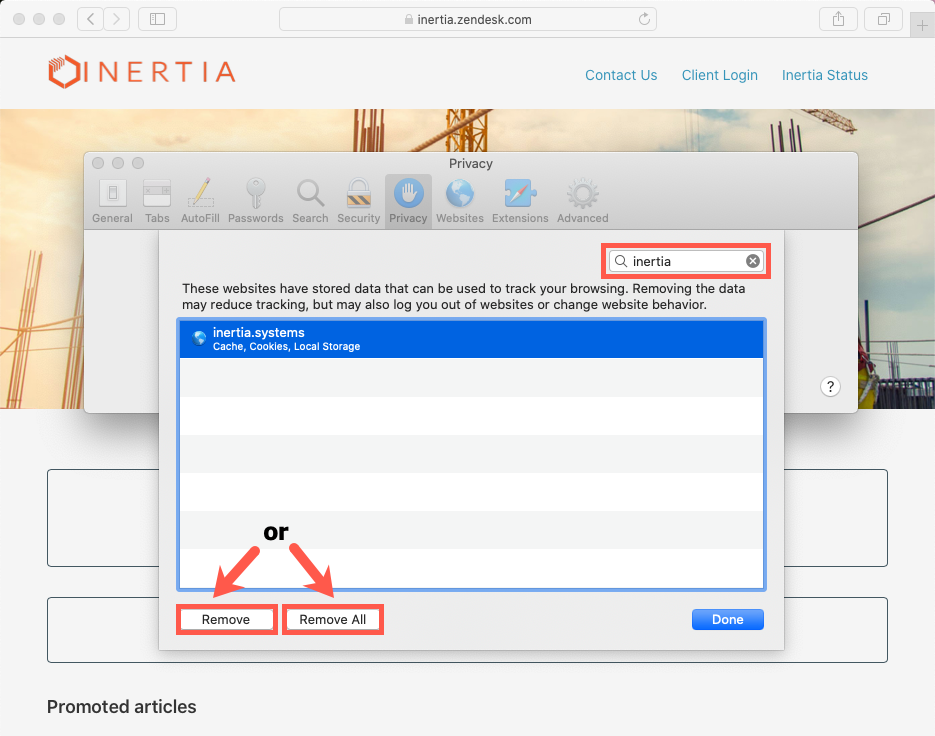935x736 pixels.
Task: Open the Inertia Status link
Action: pyautogui.click(x=825, y=75)
